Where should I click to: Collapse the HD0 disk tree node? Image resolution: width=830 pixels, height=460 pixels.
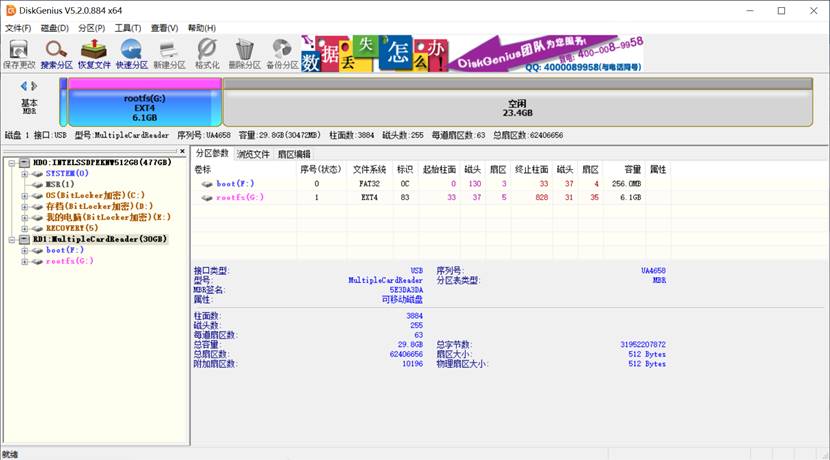(12, 163)
